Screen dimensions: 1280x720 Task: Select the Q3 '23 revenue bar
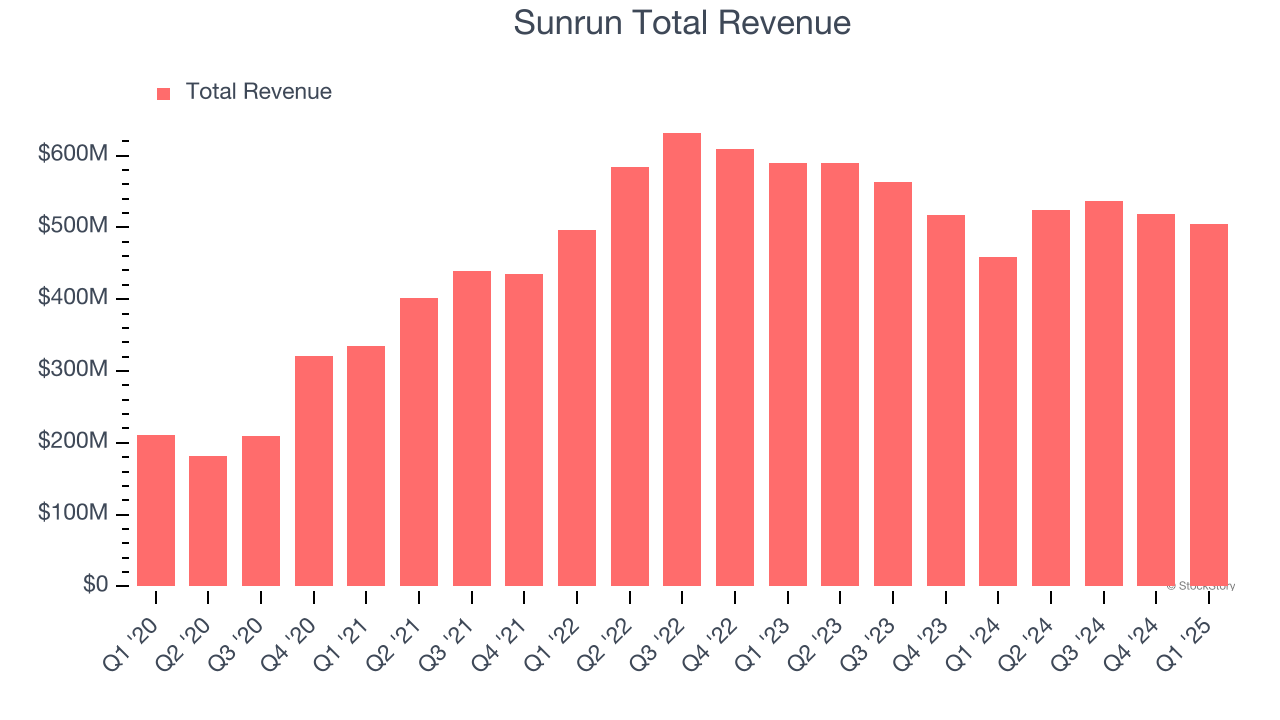tap(893, 384)
